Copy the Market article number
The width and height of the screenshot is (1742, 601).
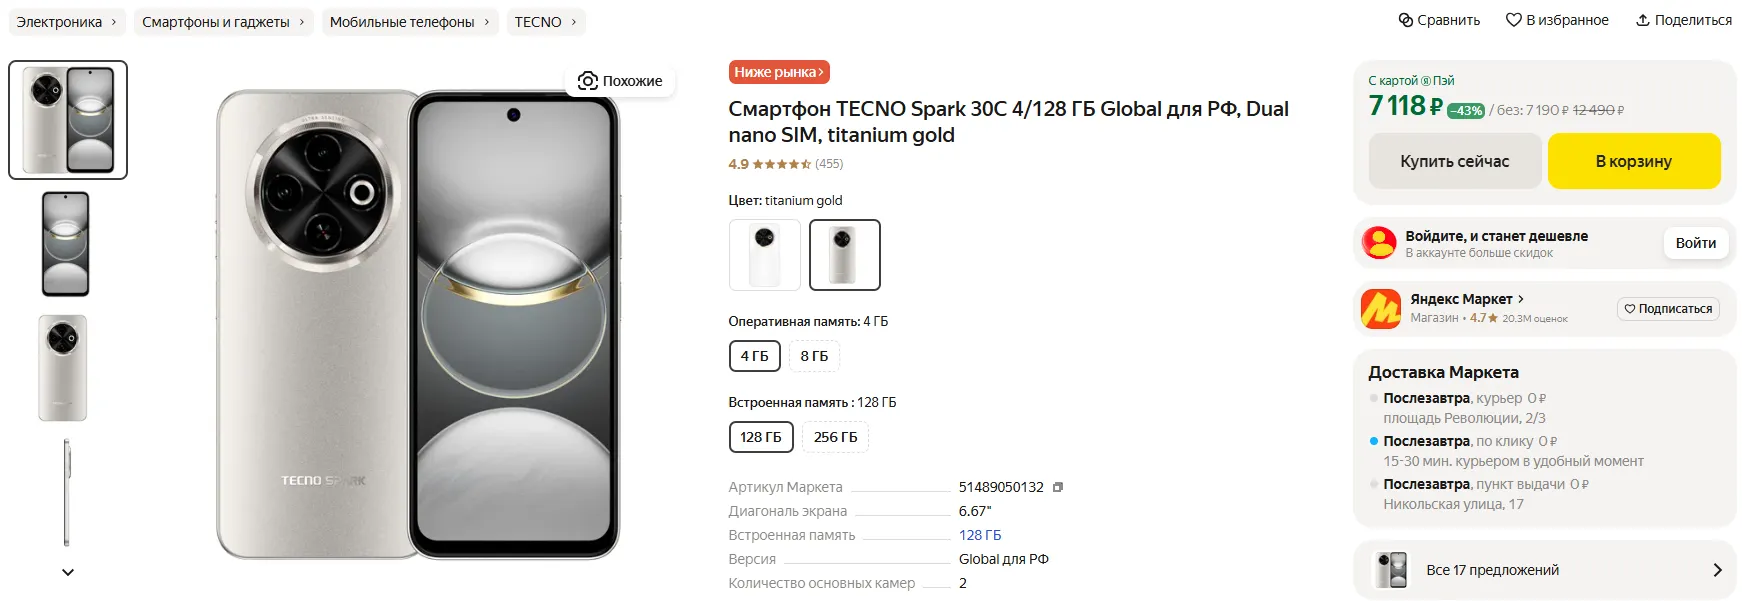click(1058, 487)
